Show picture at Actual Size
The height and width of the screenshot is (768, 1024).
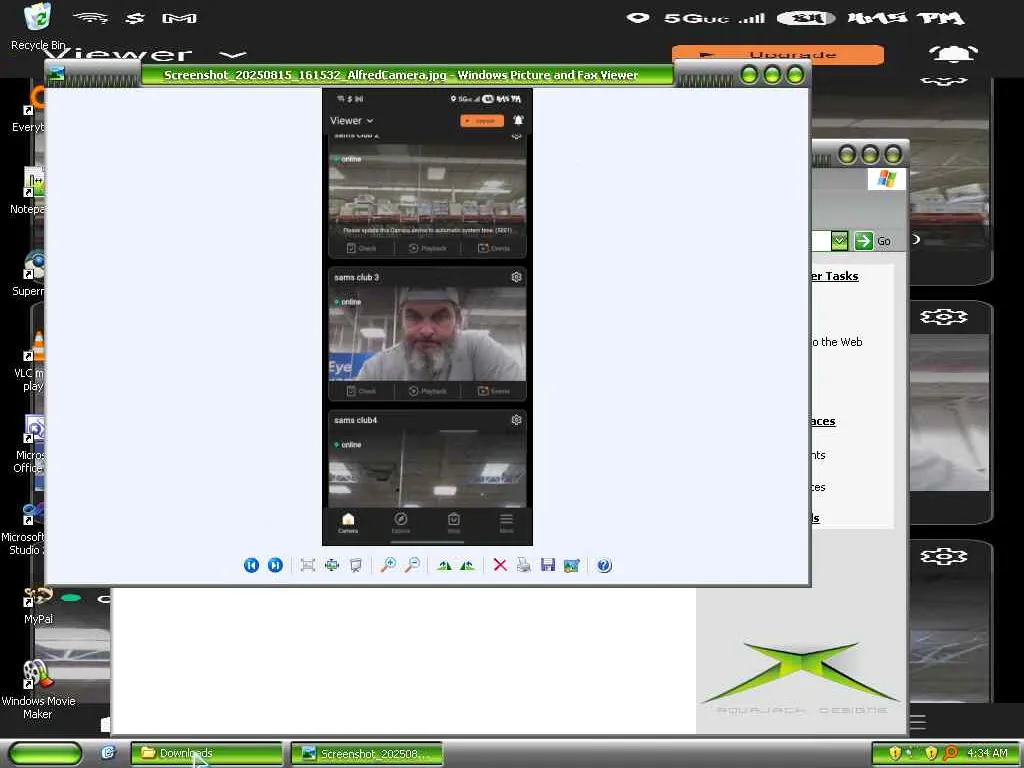click(x=332, y=565)
